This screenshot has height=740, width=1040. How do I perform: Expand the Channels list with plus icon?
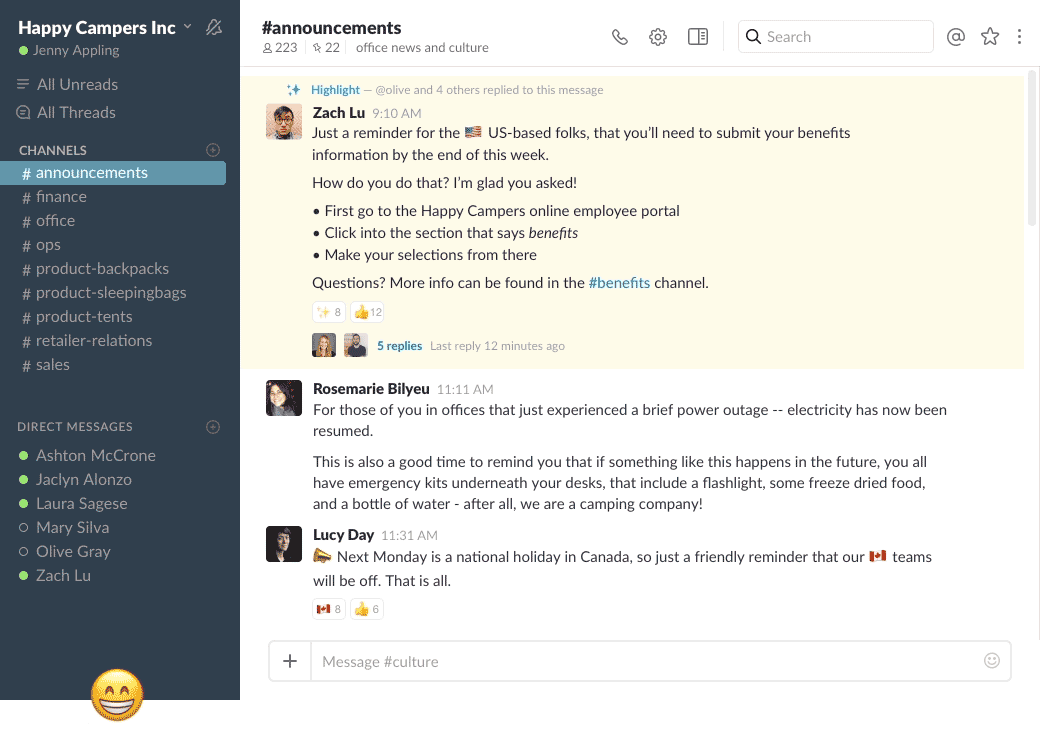(213, 149)
